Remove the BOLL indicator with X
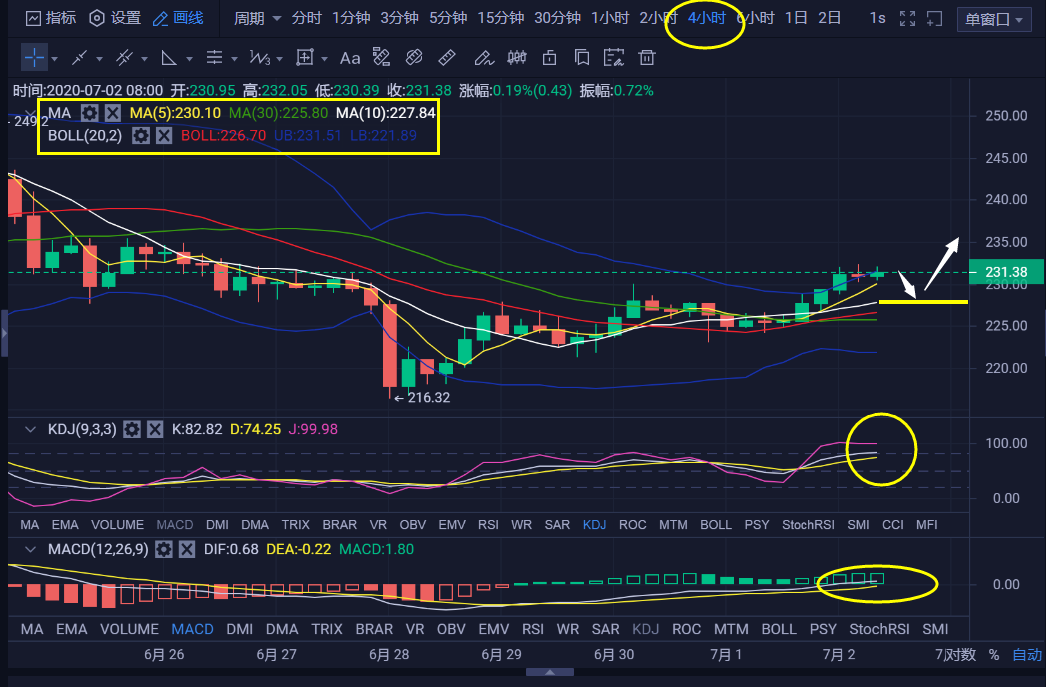The width and height of the screenshot is (1046, 687). [164, 136]
